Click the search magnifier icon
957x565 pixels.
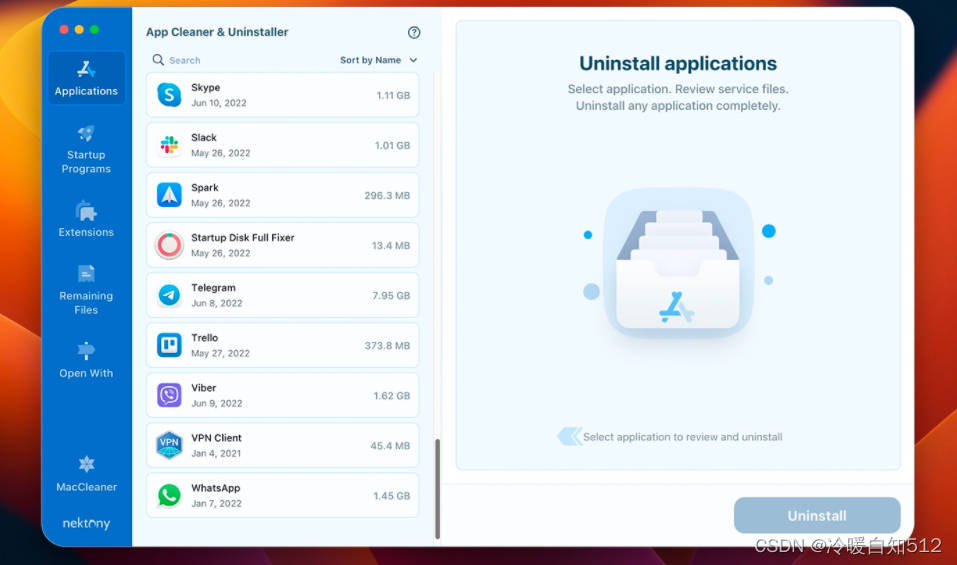point(158,60)
